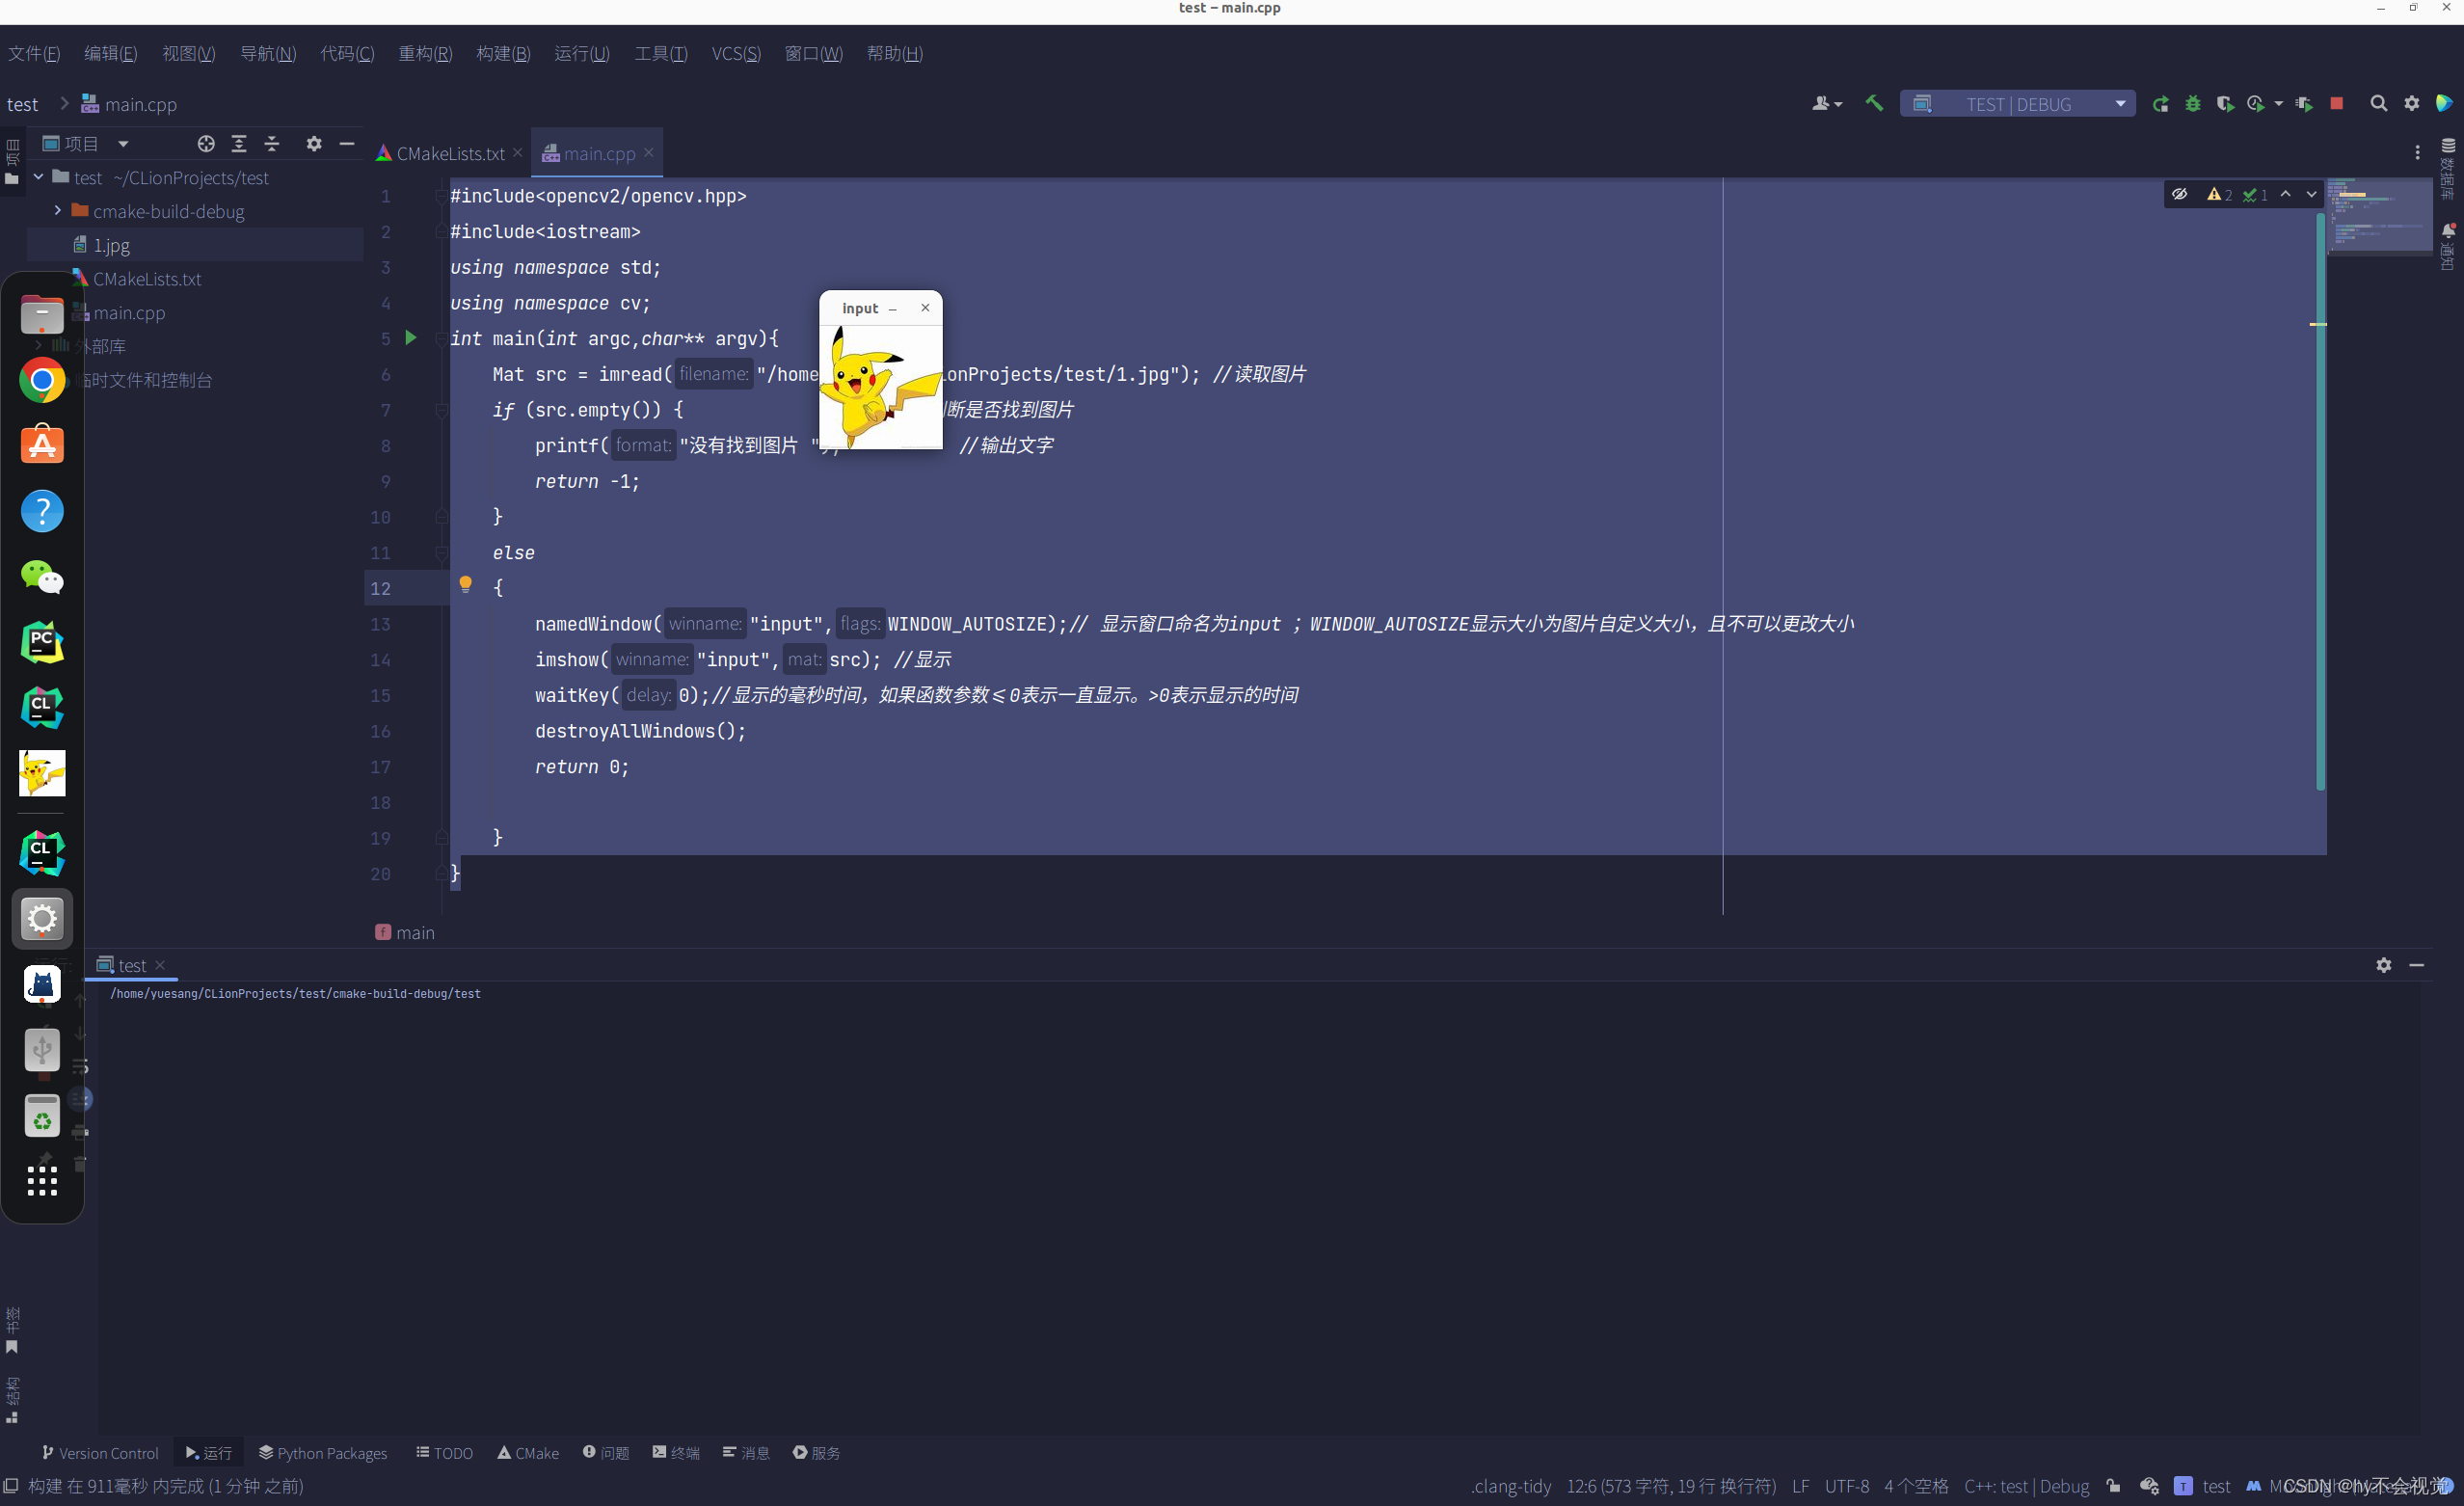Select the 1.jpg file in project tree
2464x1506 pixels.
[111, 245]
